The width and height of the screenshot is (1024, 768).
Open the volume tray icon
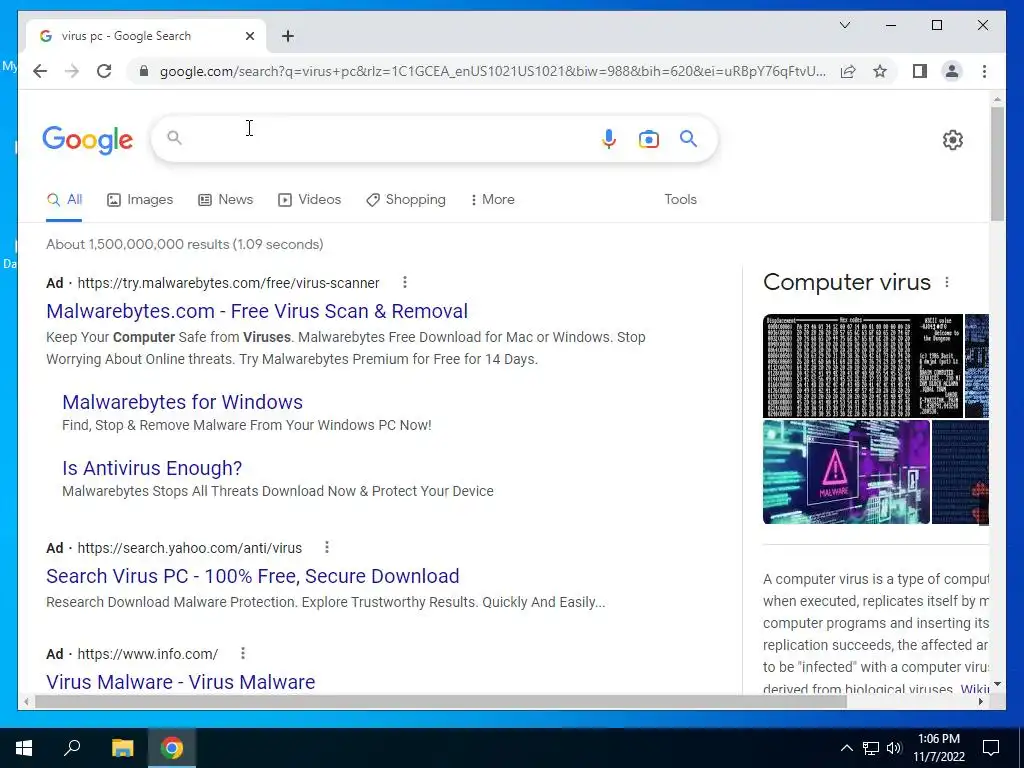(894, 748)
